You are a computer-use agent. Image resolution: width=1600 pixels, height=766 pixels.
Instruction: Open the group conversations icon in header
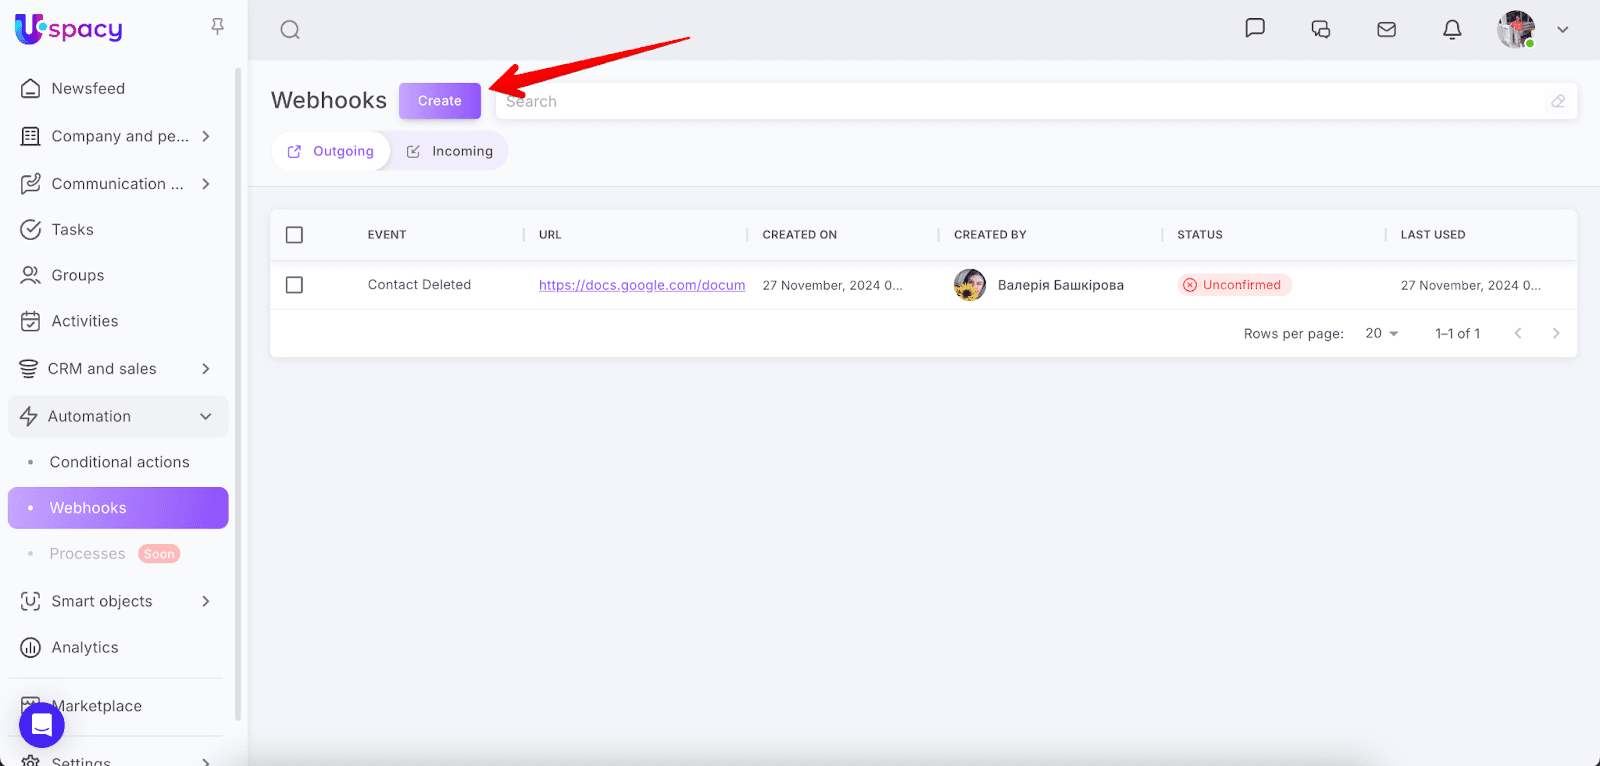coord(1320,30)
